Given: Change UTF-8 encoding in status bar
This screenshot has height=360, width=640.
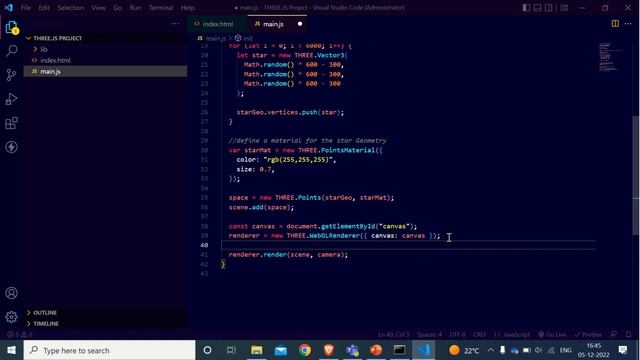Looking at the screenshot, I should [x=457, y=335].
